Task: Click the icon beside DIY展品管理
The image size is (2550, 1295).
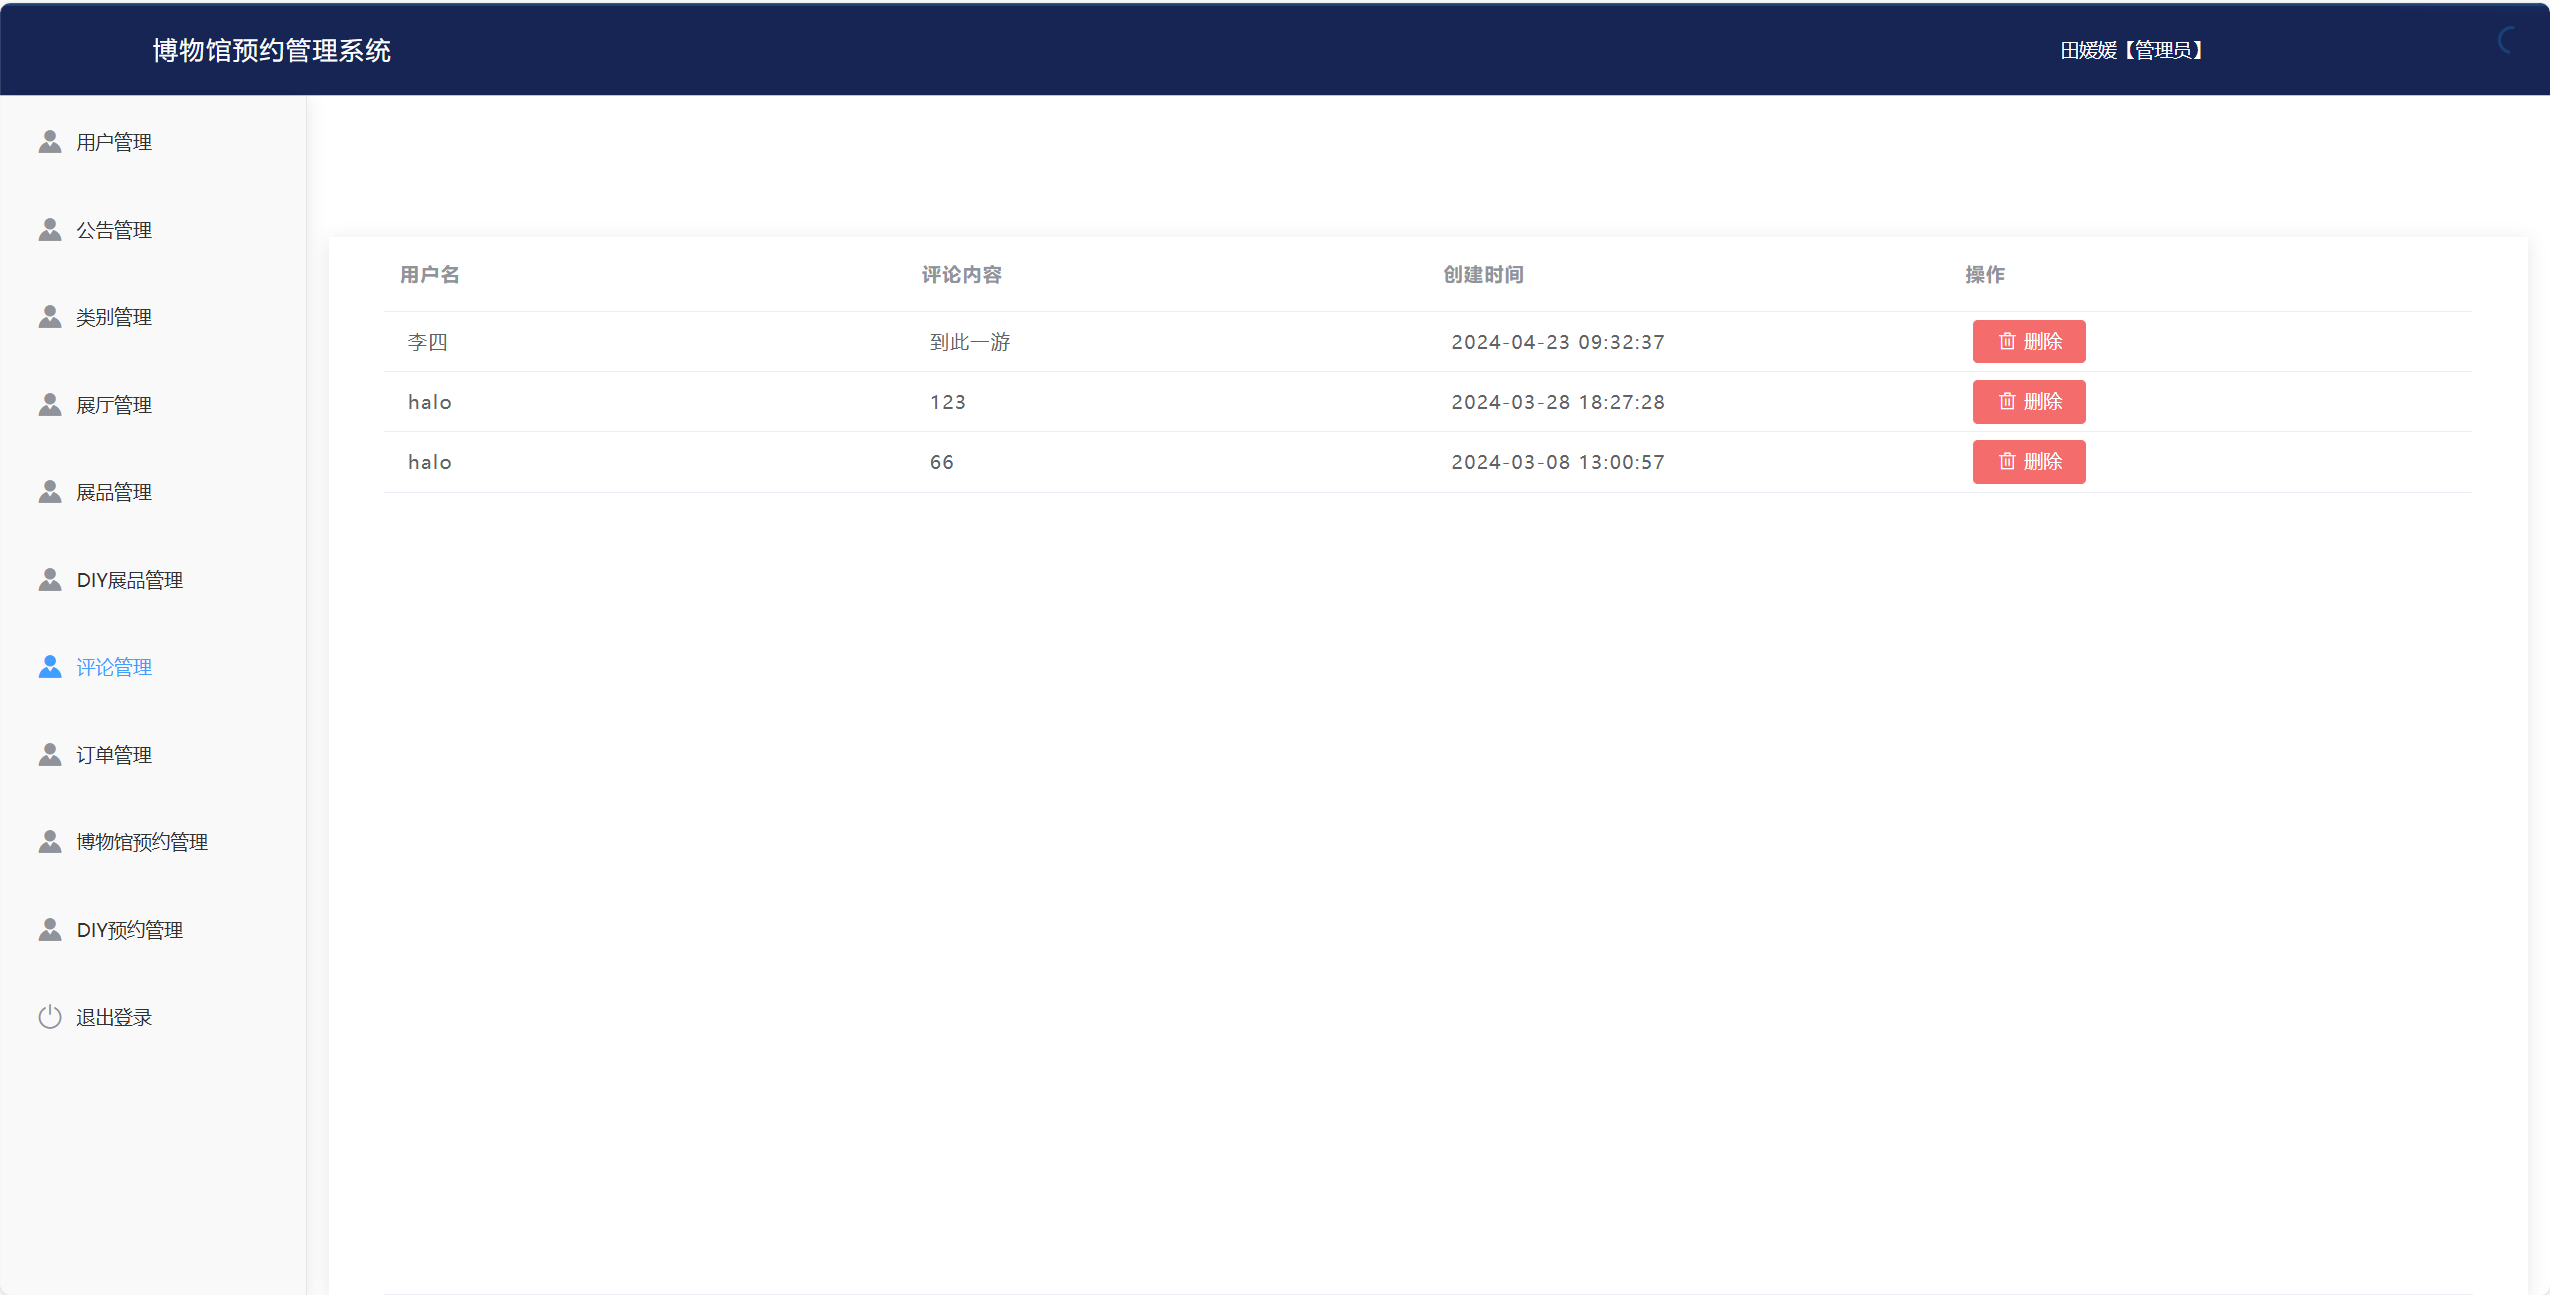Action: point(50,580)
